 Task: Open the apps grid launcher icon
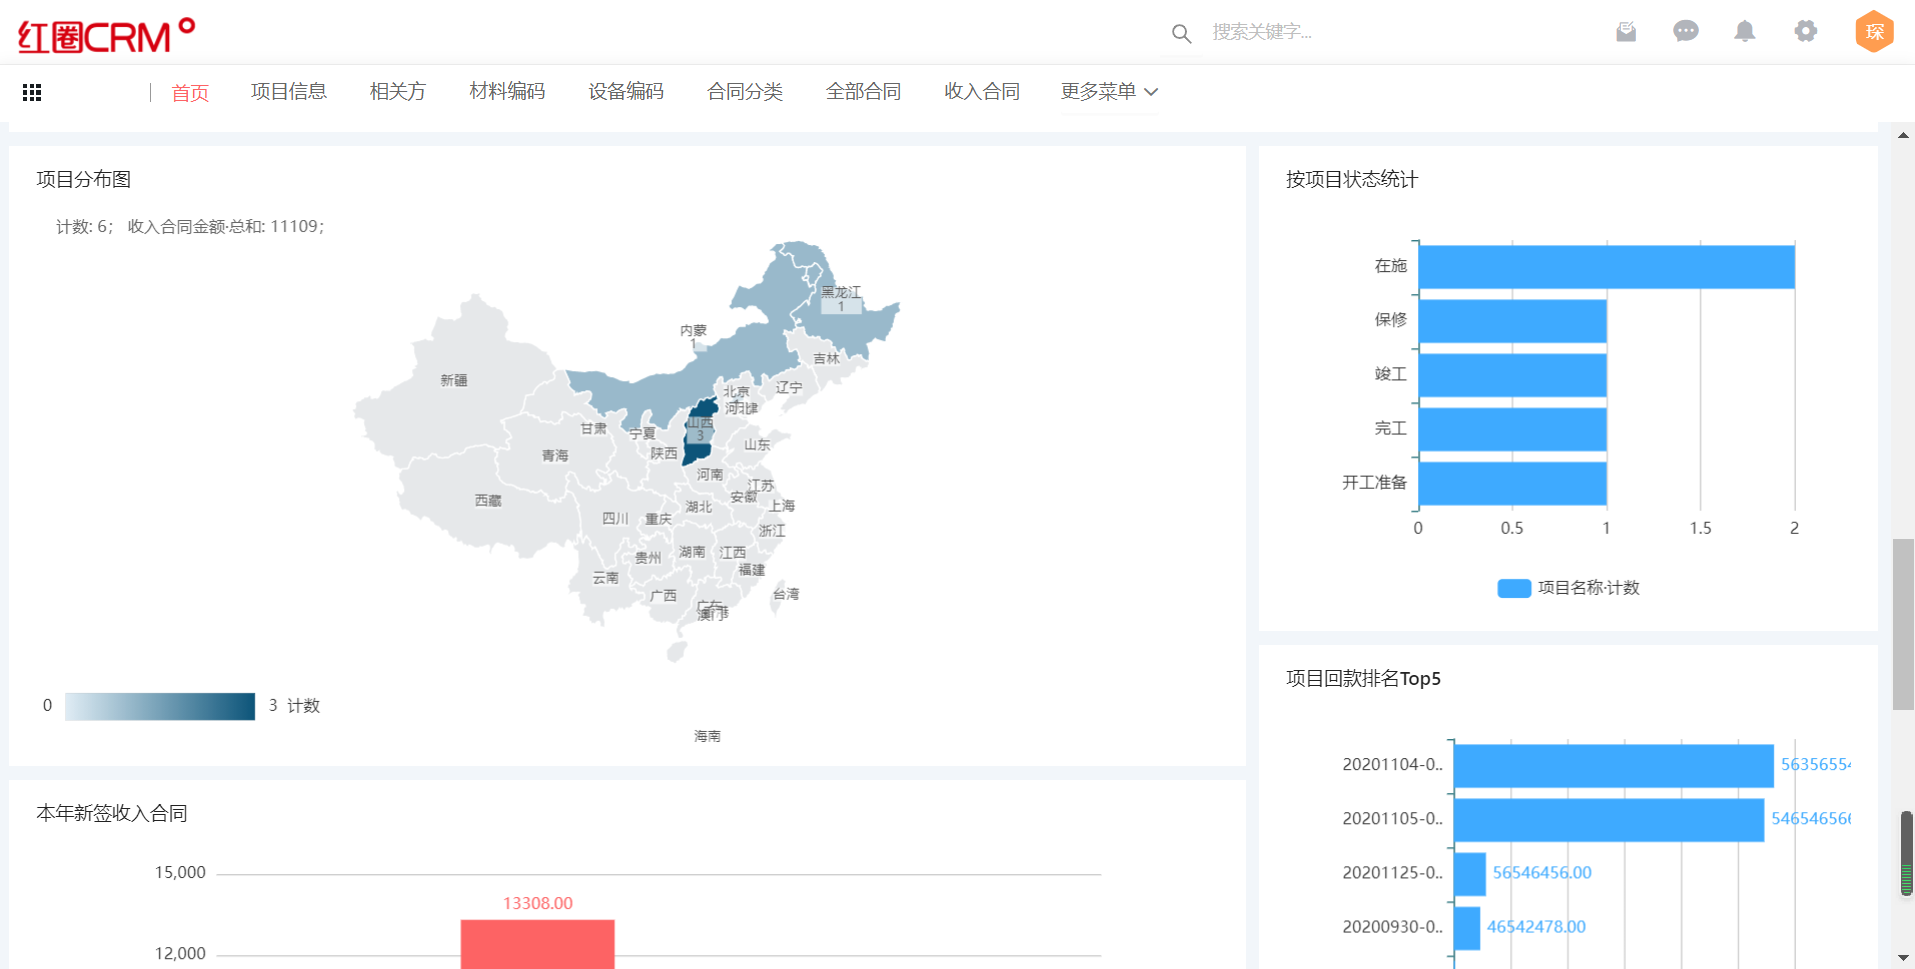(32, 92)
